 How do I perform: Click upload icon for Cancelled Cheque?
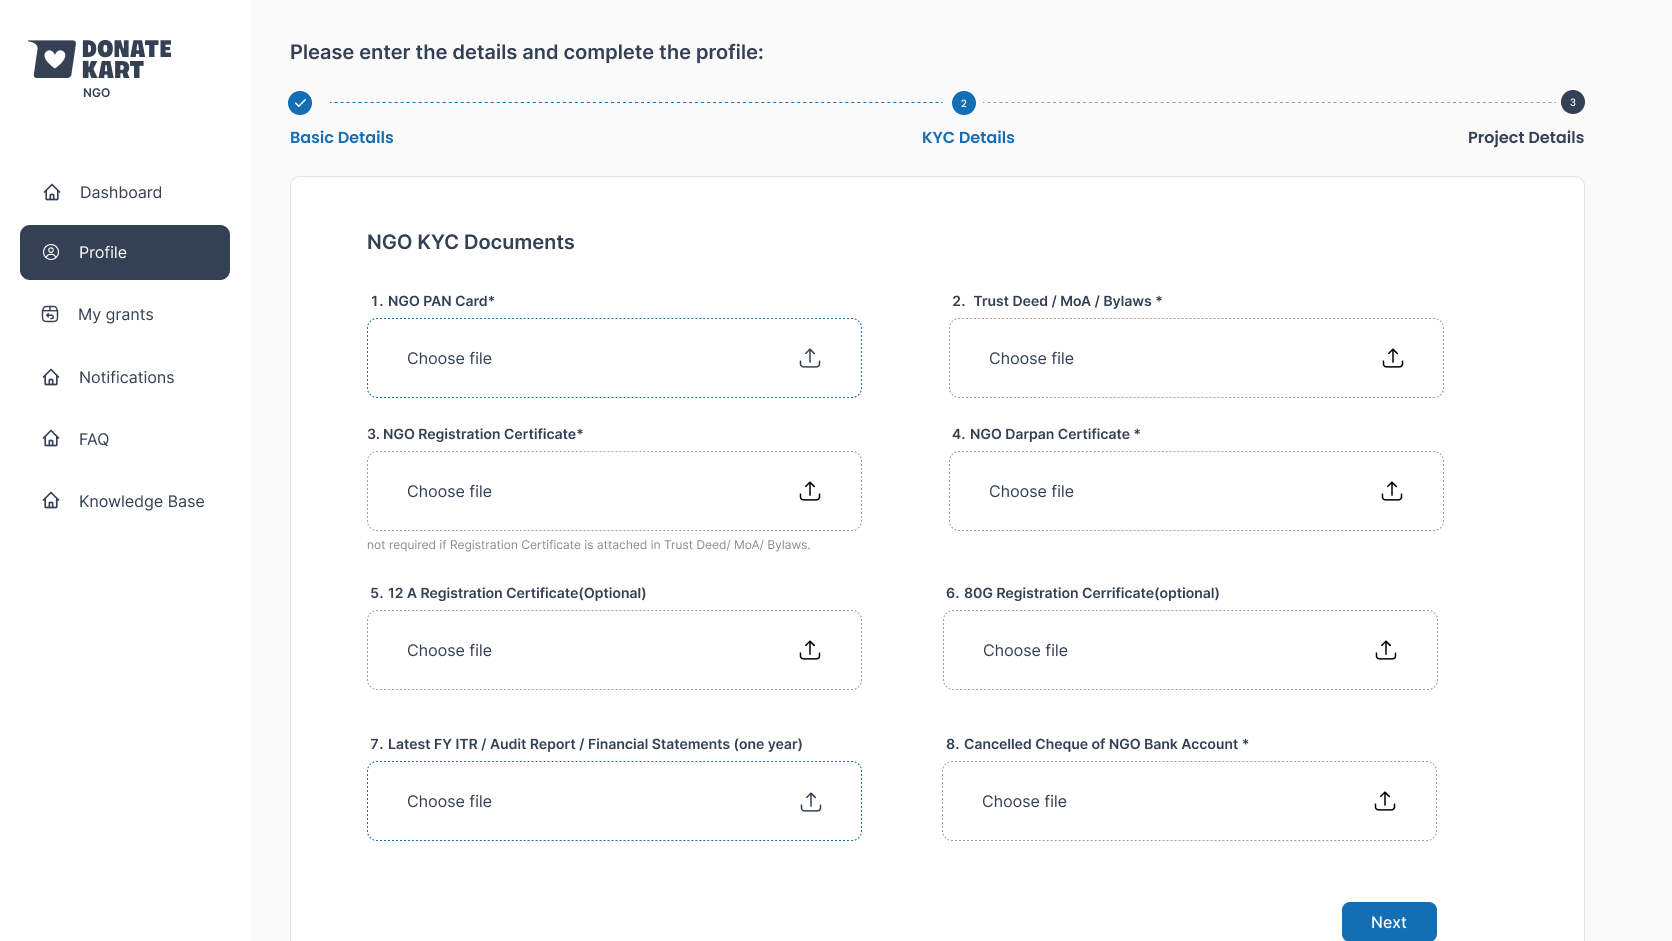(1385, 801)
